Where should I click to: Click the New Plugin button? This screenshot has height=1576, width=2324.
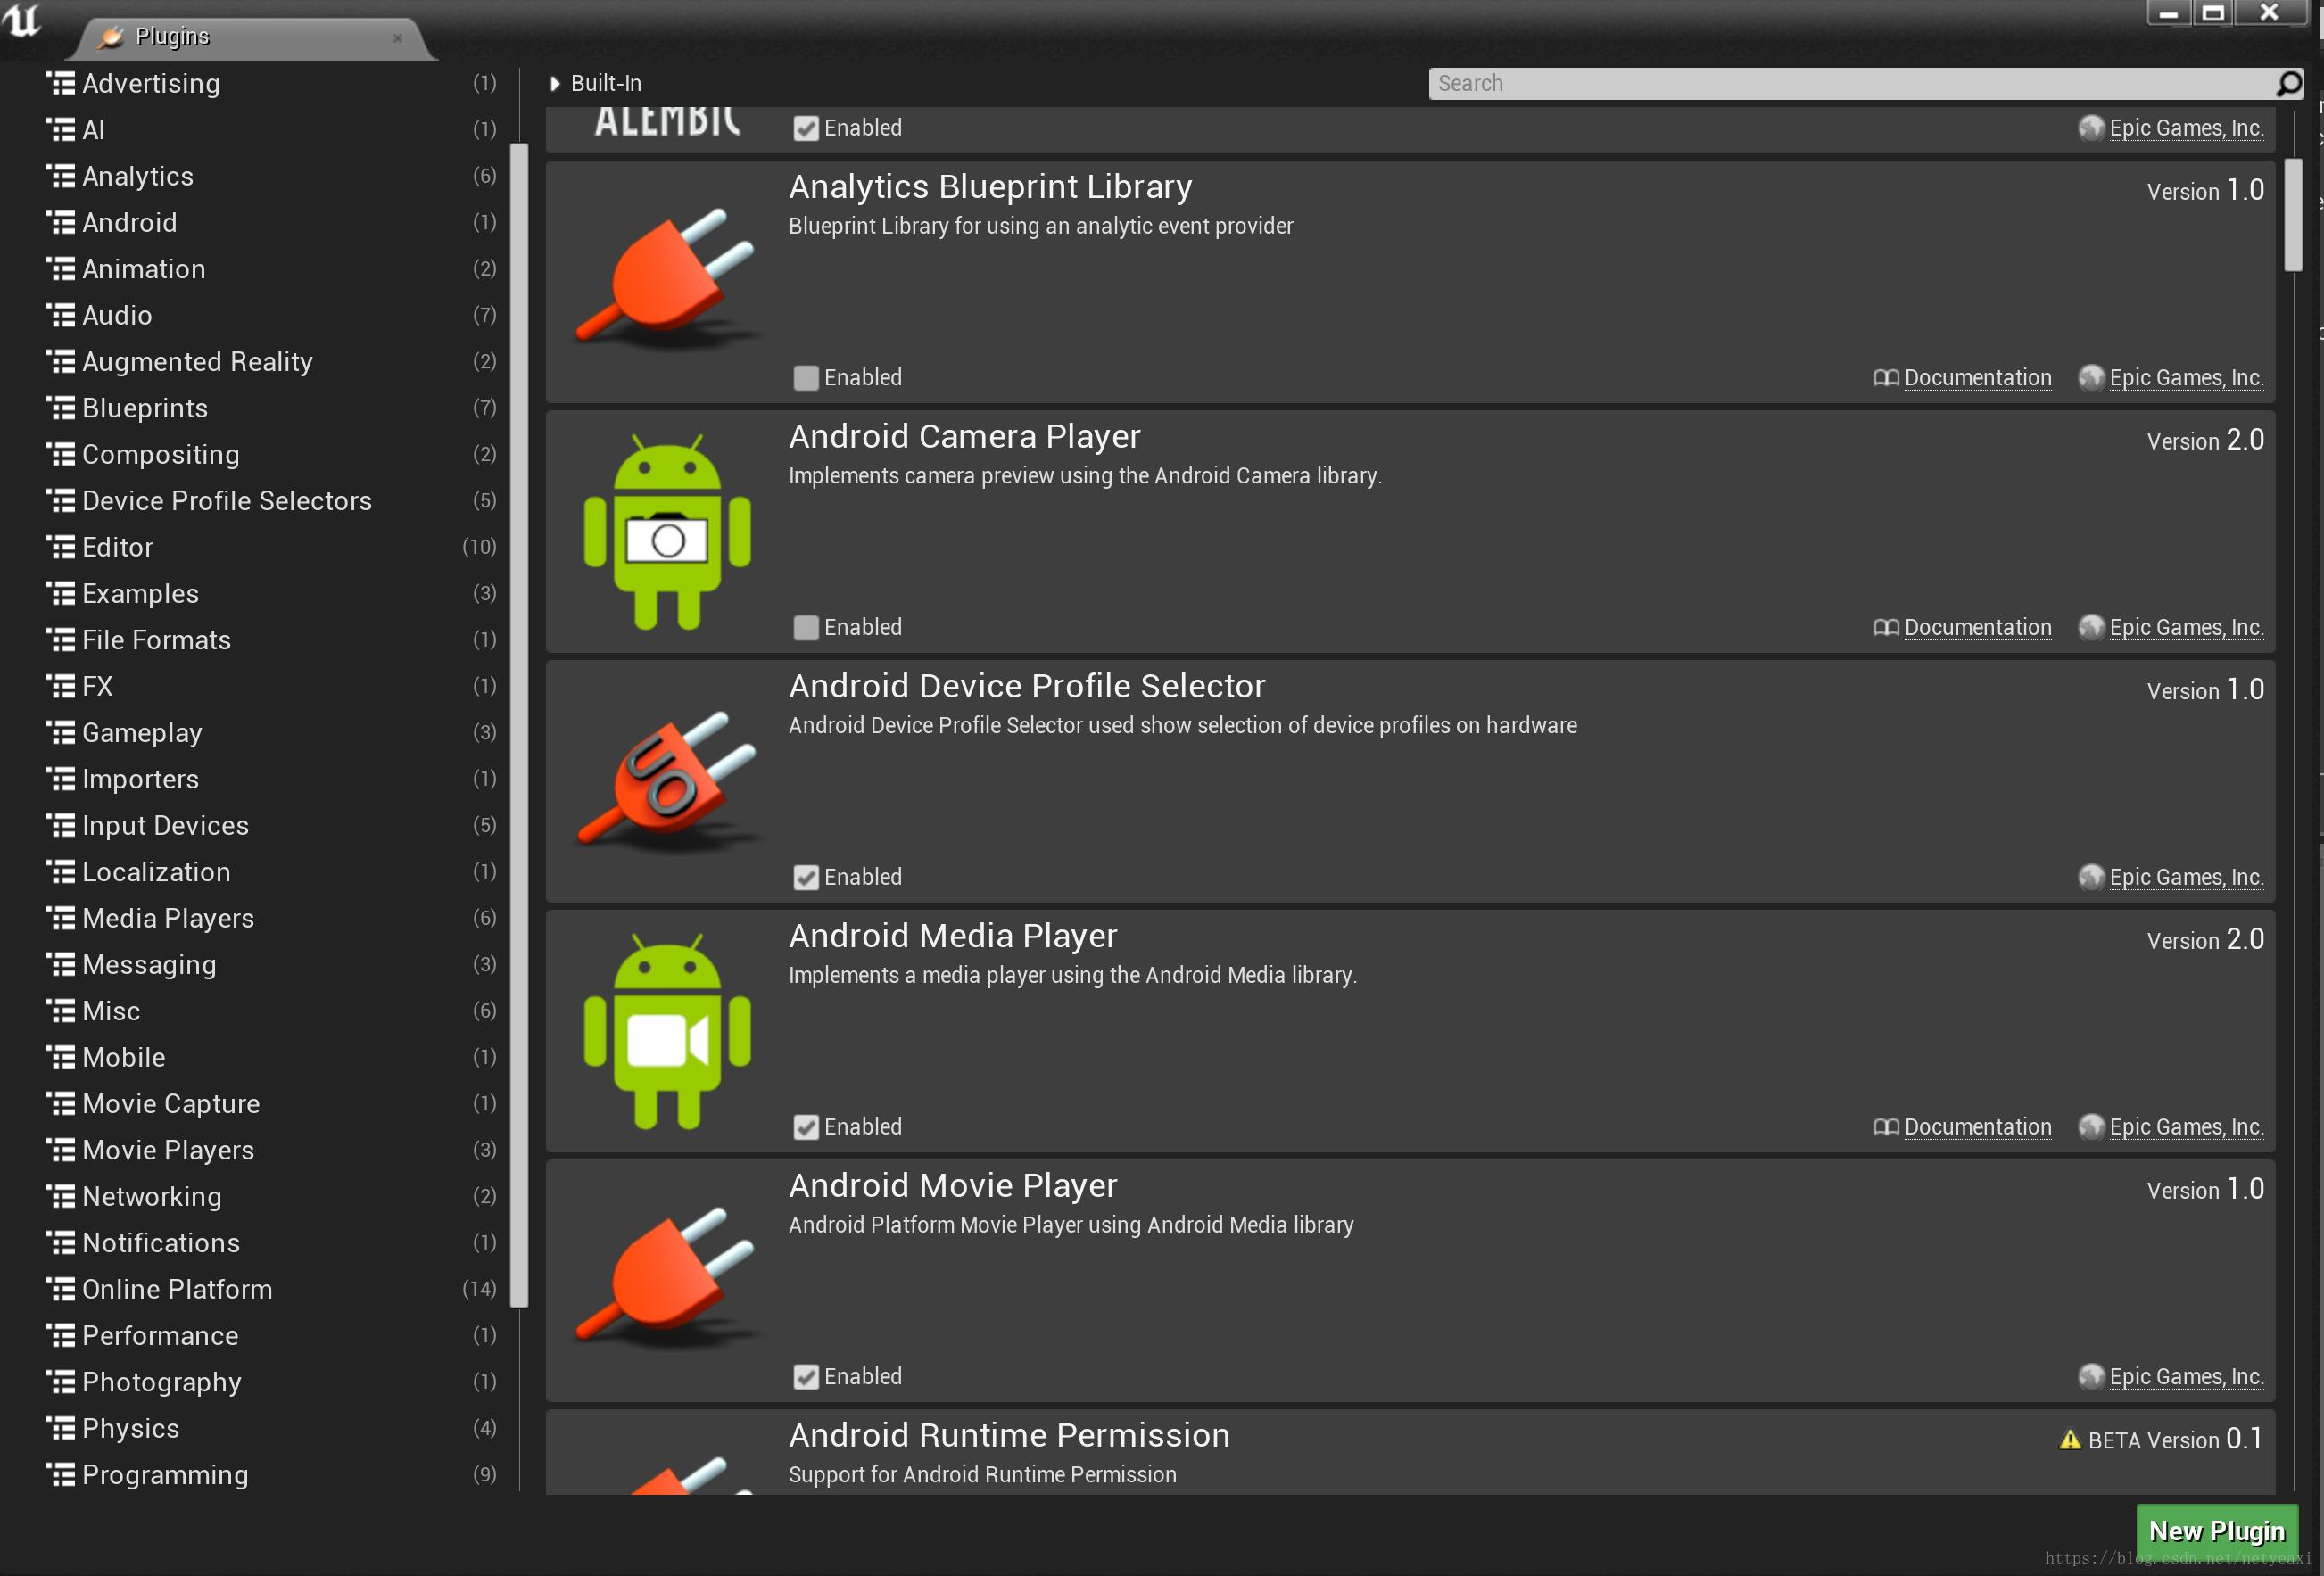pyautogui.click(x=2216, y=1531)
